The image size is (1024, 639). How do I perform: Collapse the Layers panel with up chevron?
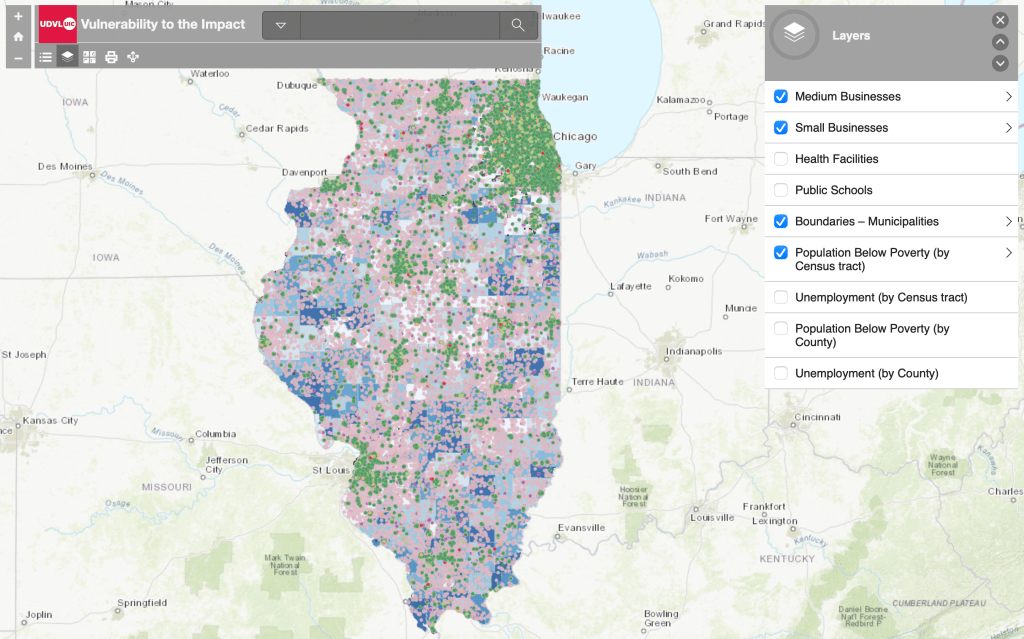pyautogui.click(x=1000, y=42)
